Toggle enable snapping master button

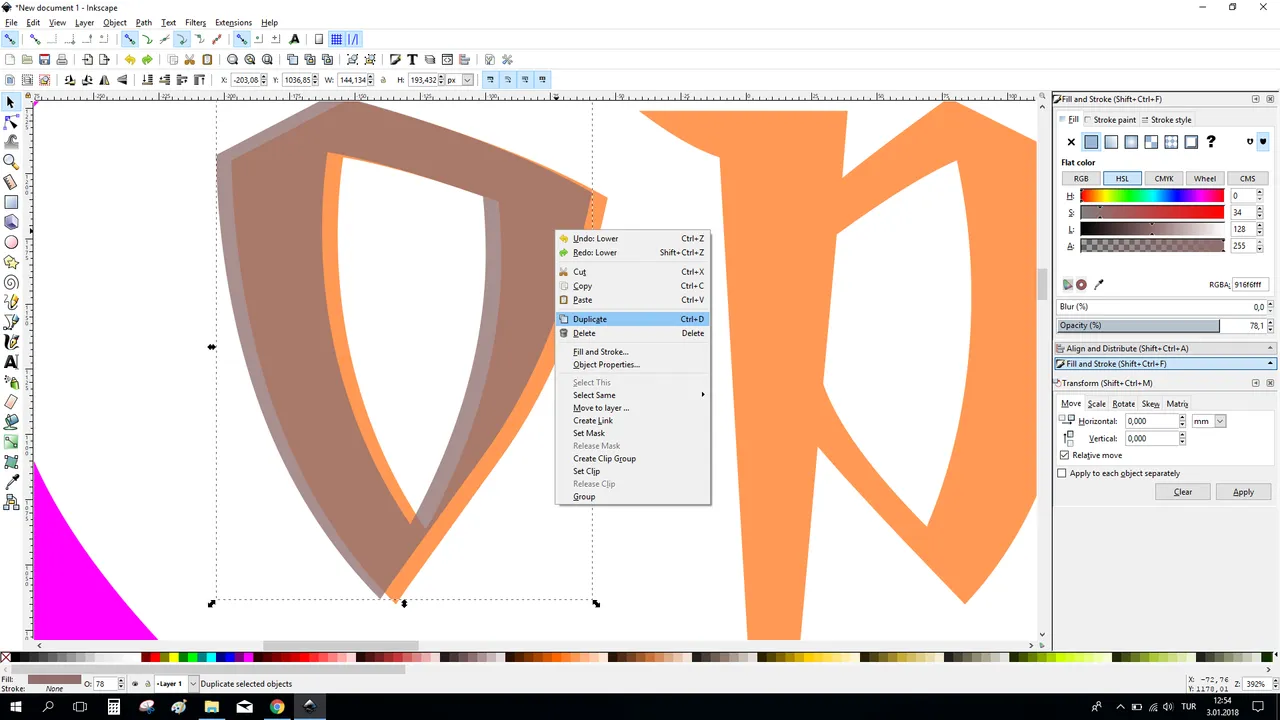click(x=9, y=39)
